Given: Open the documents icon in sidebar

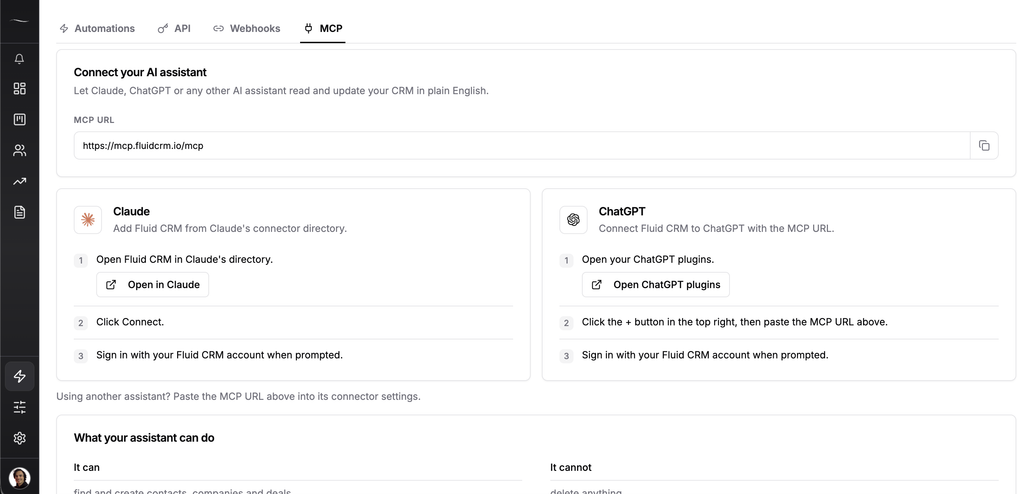Looking at the screenshot, I should coord(20,212).
